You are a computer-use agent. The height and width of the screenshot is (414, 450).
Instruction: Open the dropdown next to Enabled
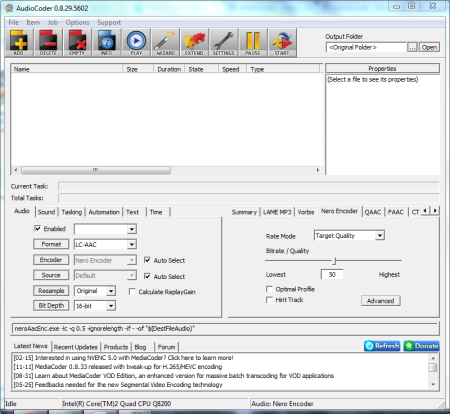pos(132,229)
